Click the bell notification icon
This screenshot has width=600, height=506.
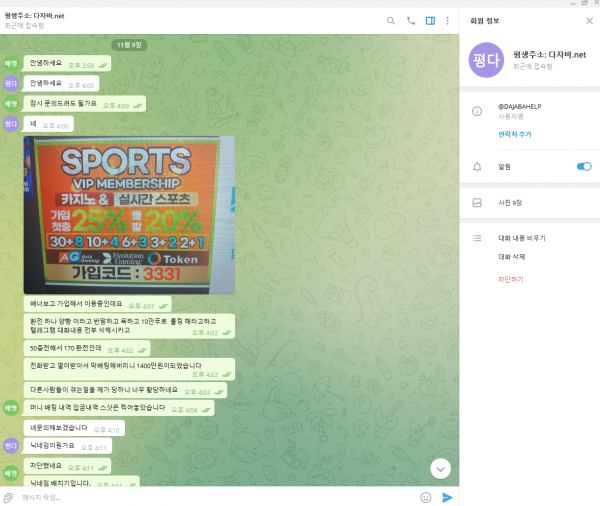(477, 167)
